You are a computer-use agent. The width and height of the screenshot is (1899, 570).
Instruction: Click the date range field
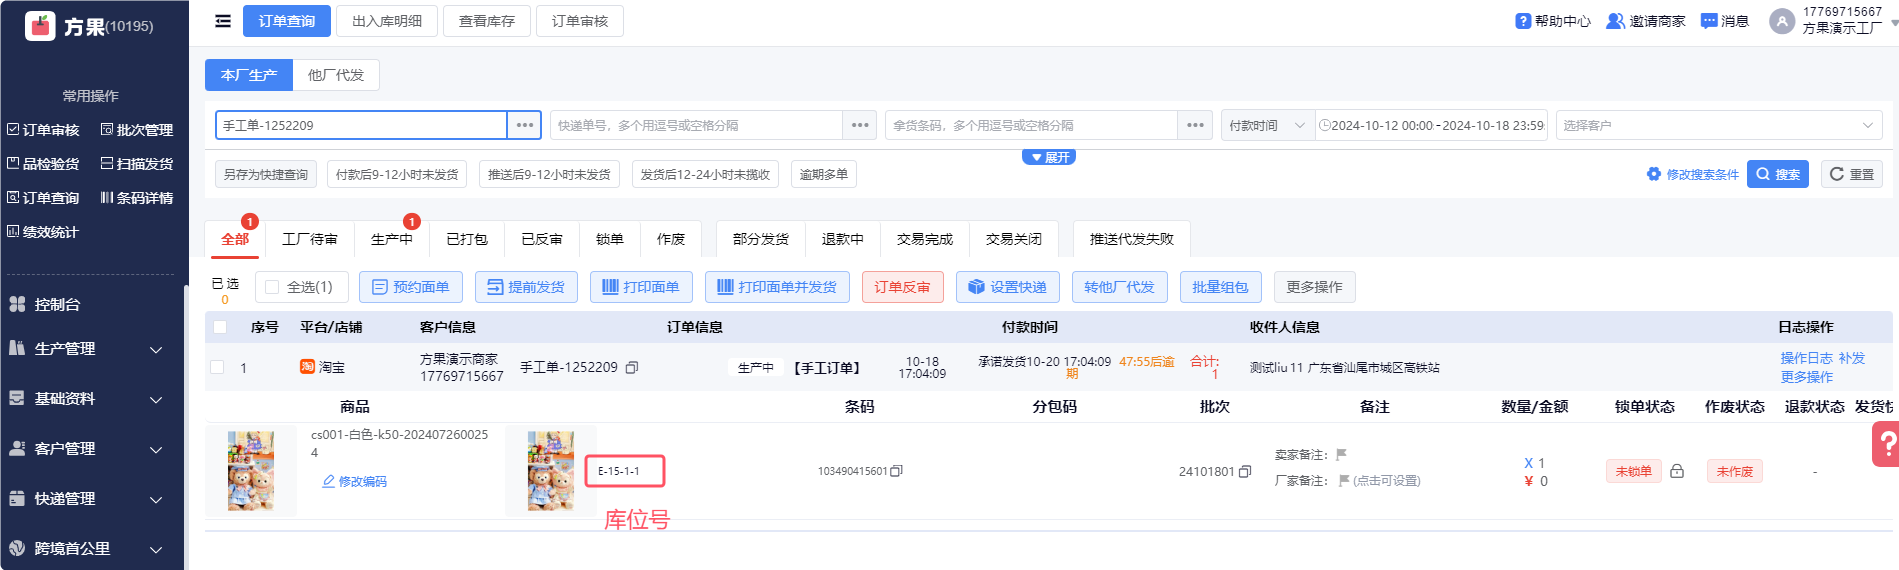point(1431,125)
